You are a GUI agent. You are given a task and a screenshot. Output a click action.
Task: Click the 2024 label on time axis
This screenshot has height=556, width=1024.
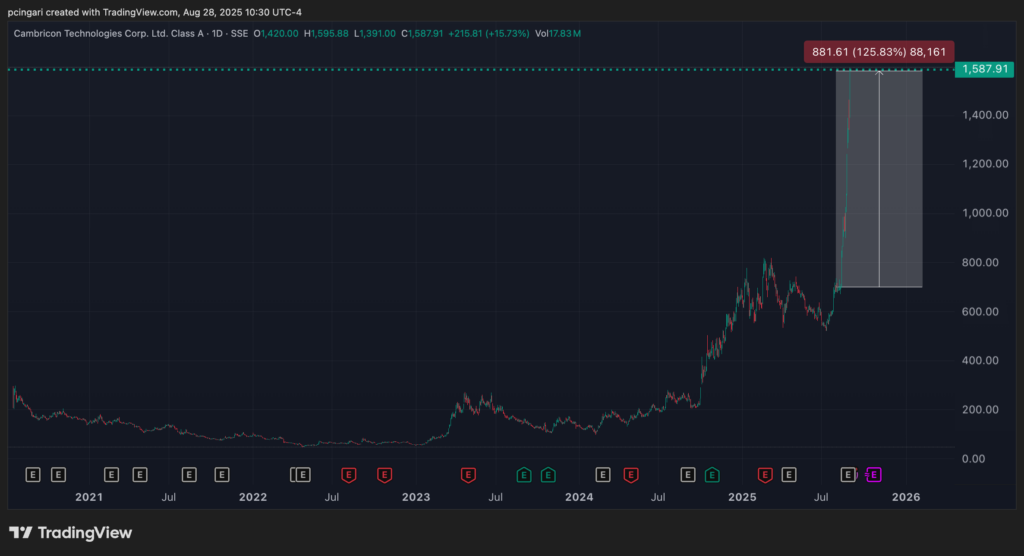pyautogui.click(x=579, y=497)
